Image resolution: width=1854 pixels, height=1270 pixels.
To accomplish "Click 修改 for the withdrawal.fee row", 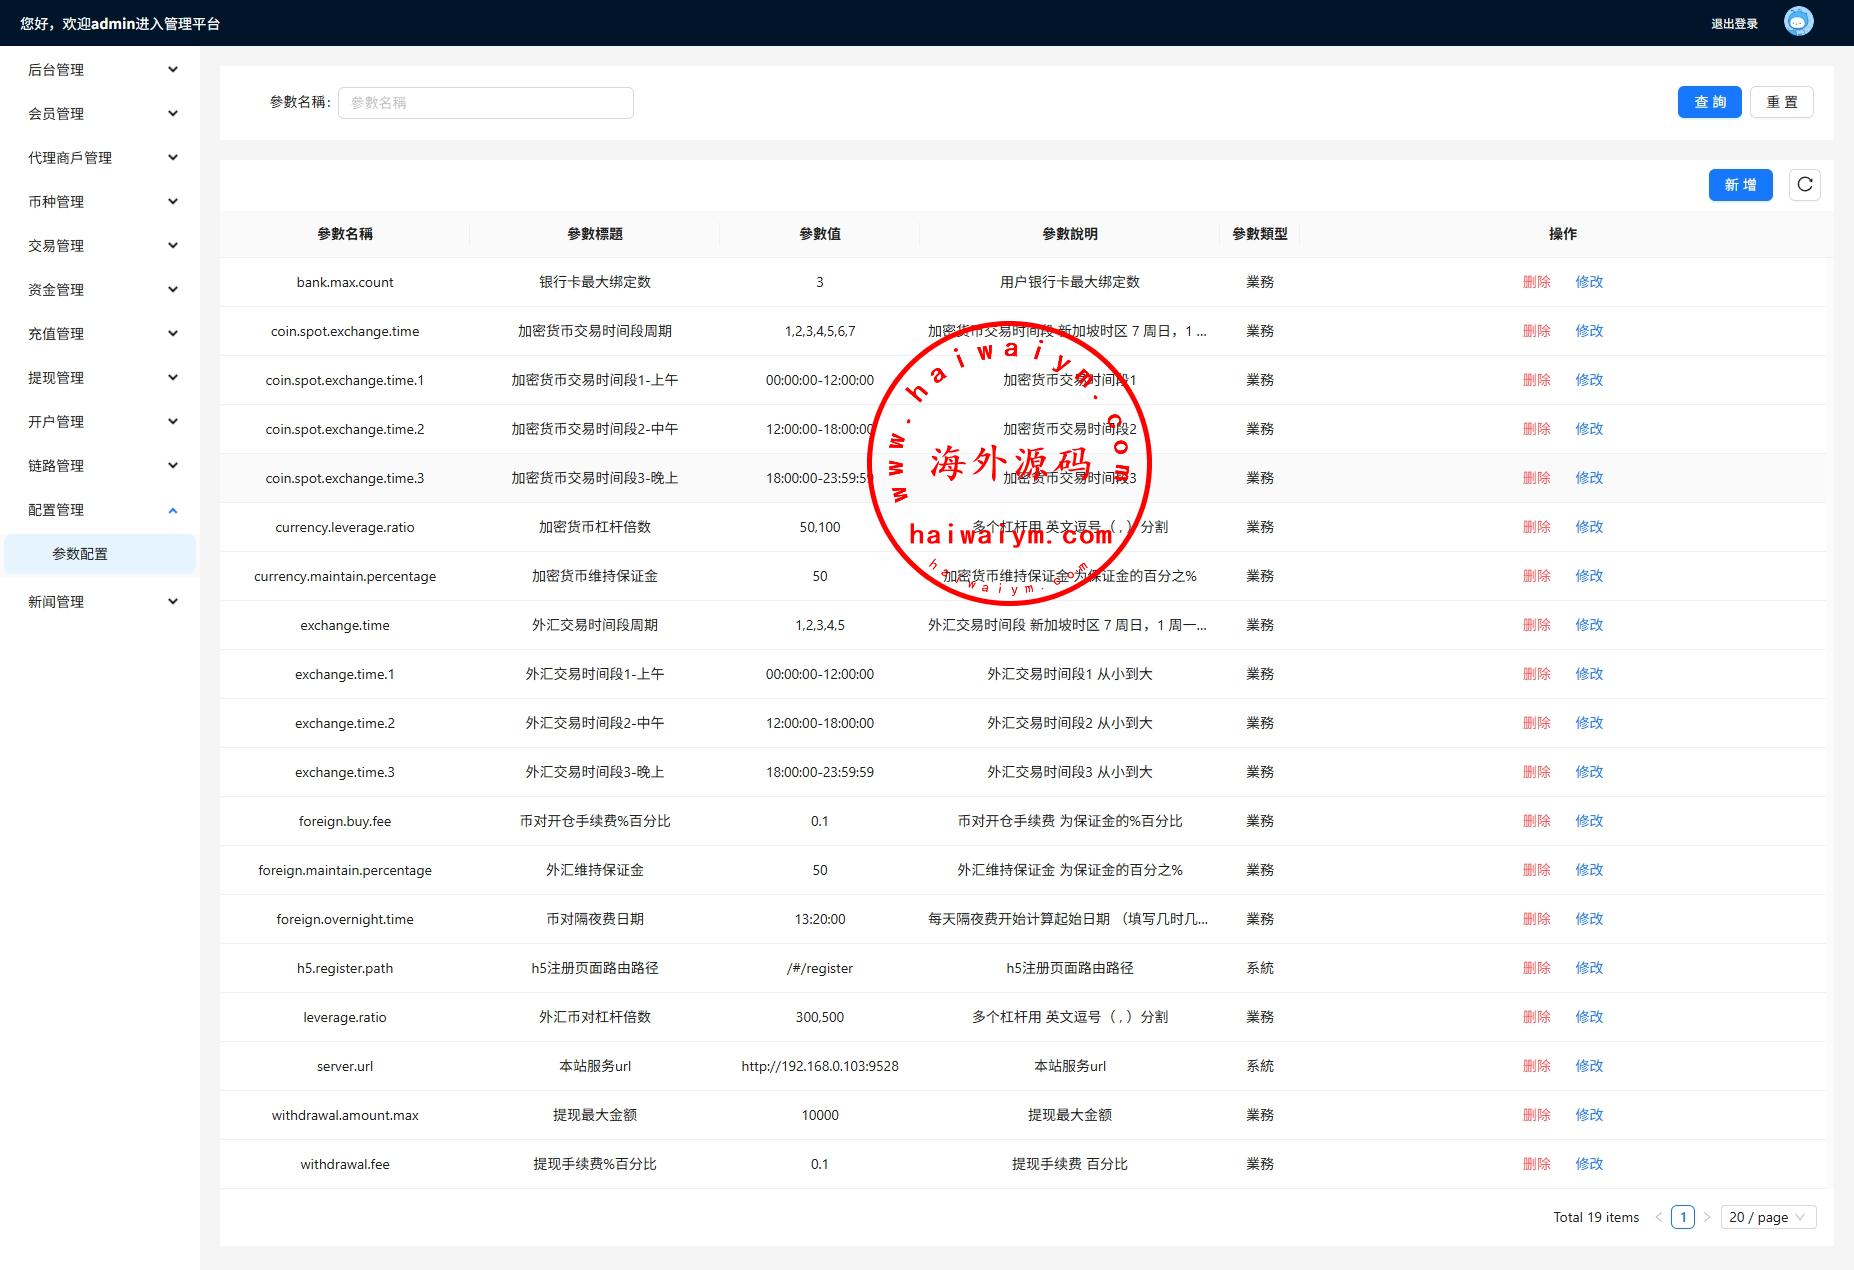I will tap(1589, 1164).
